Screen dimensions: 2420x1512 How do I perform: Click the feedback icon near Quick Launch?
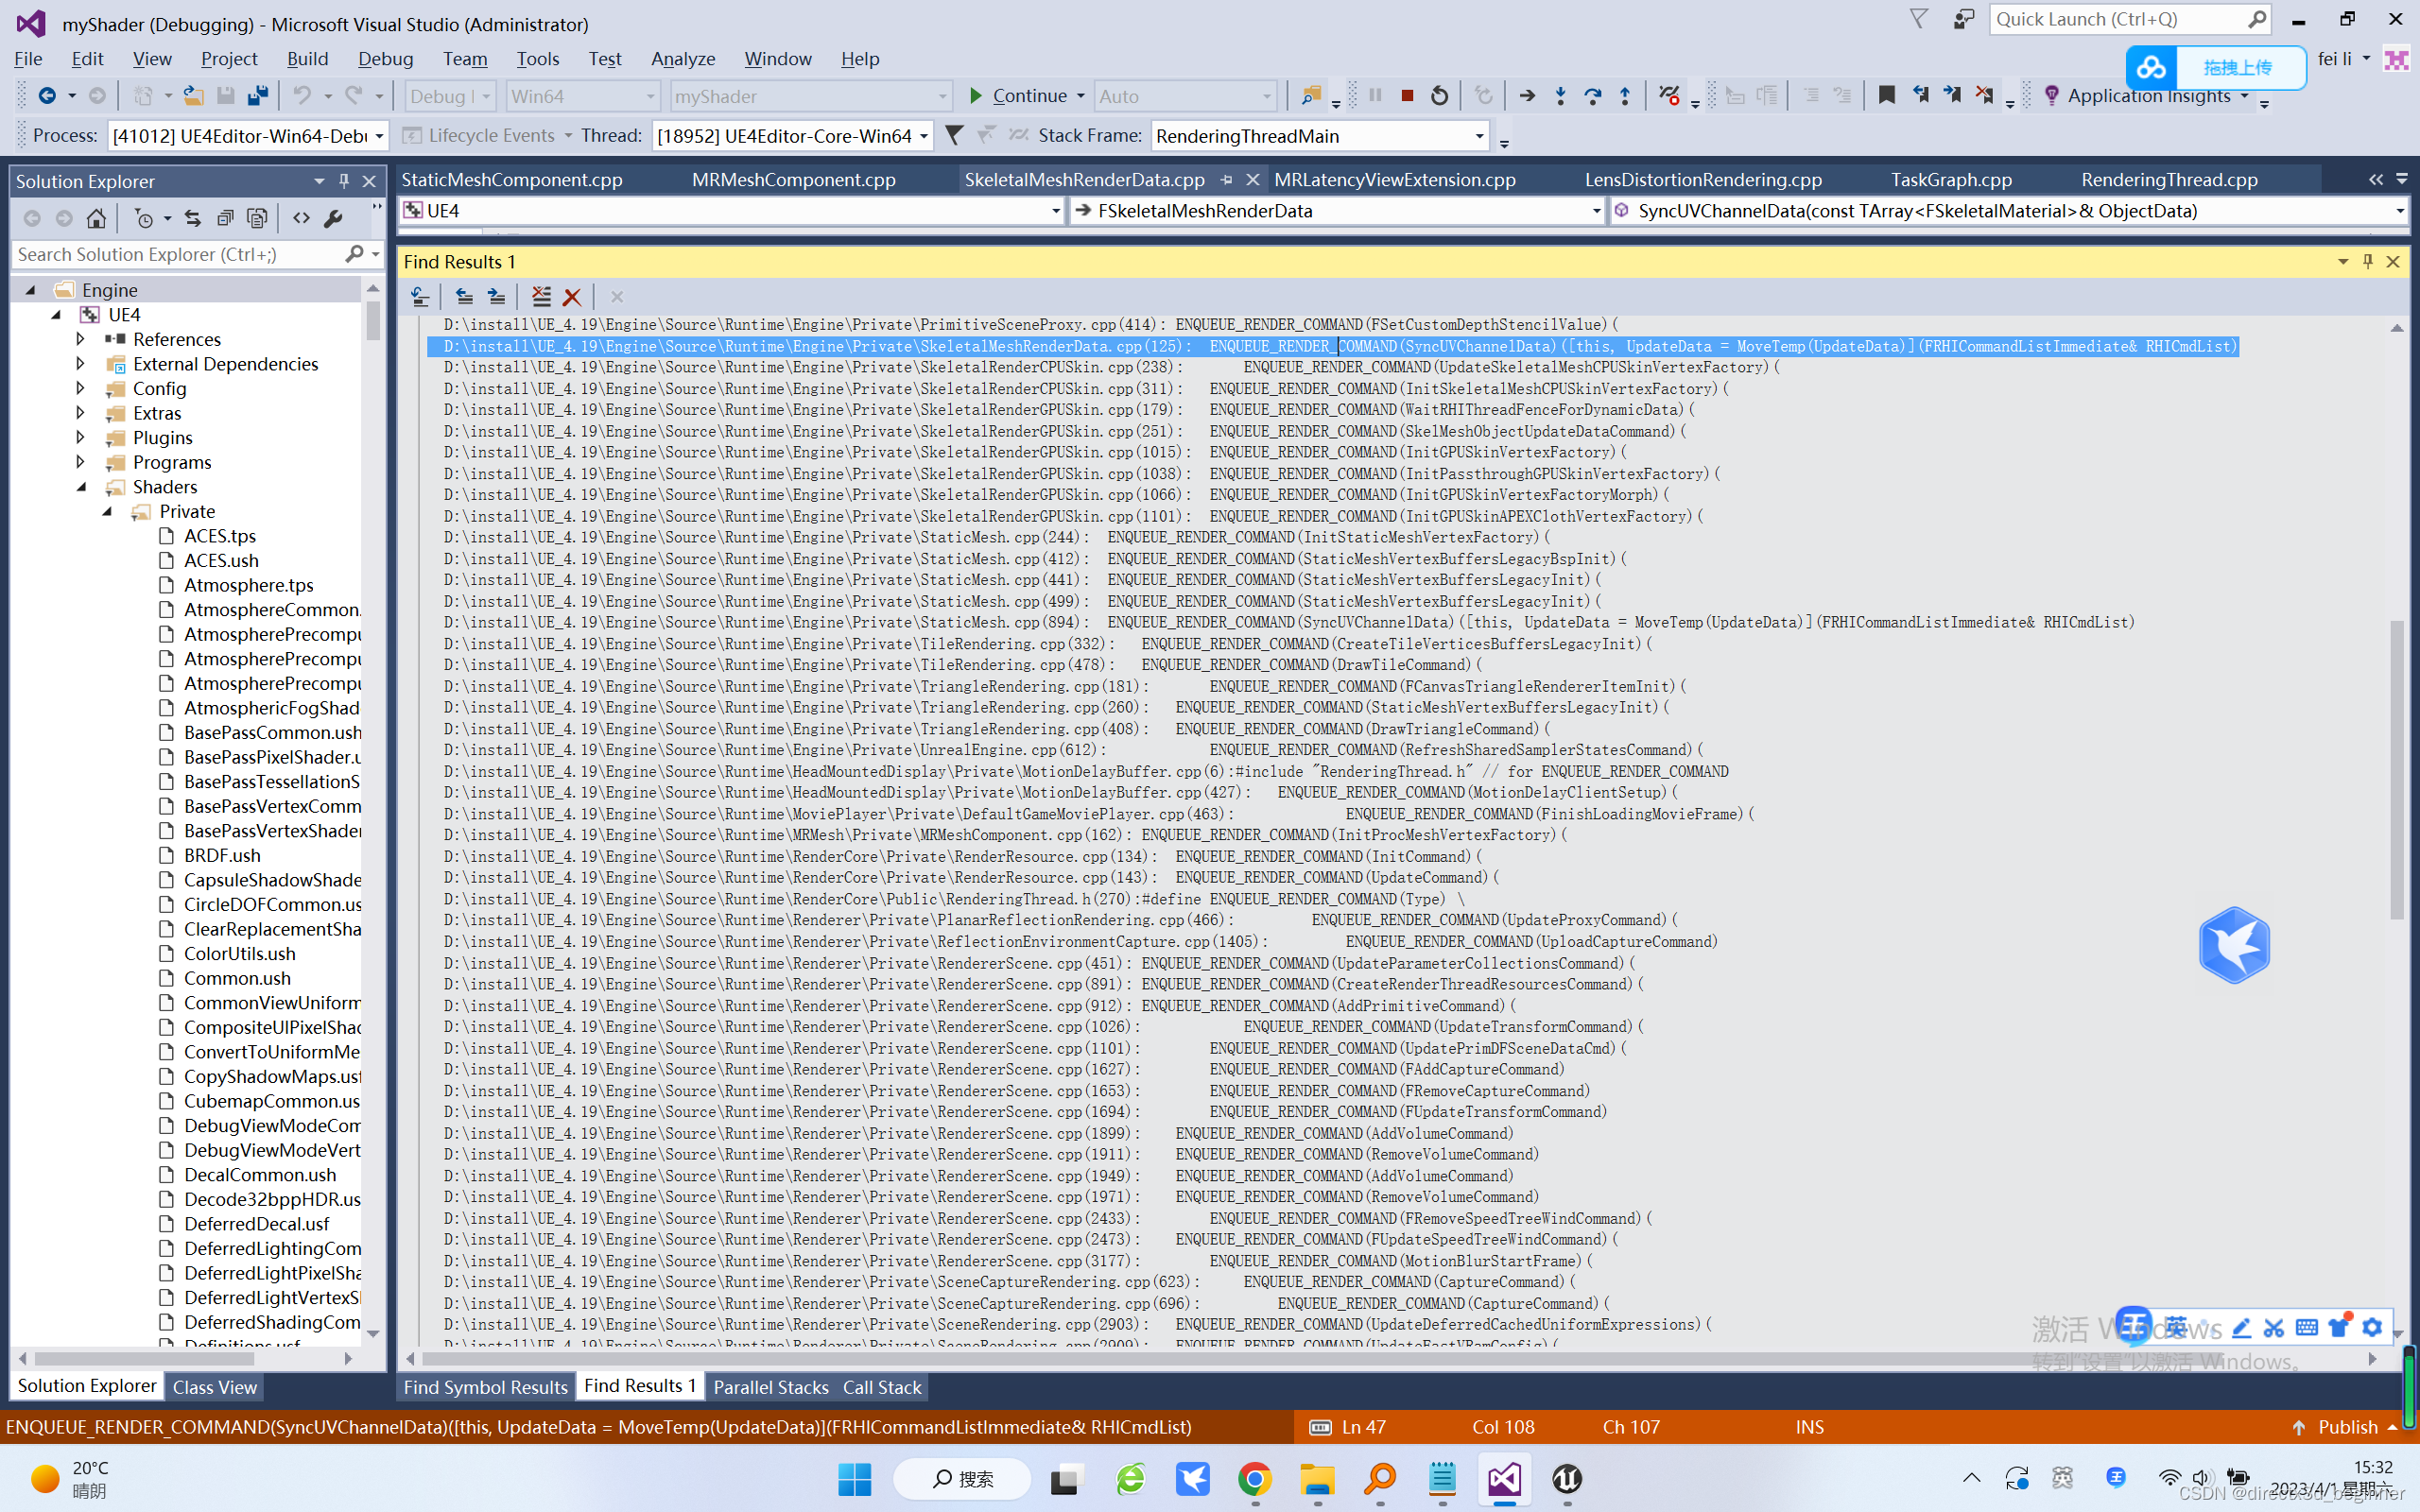(1964, 19)
